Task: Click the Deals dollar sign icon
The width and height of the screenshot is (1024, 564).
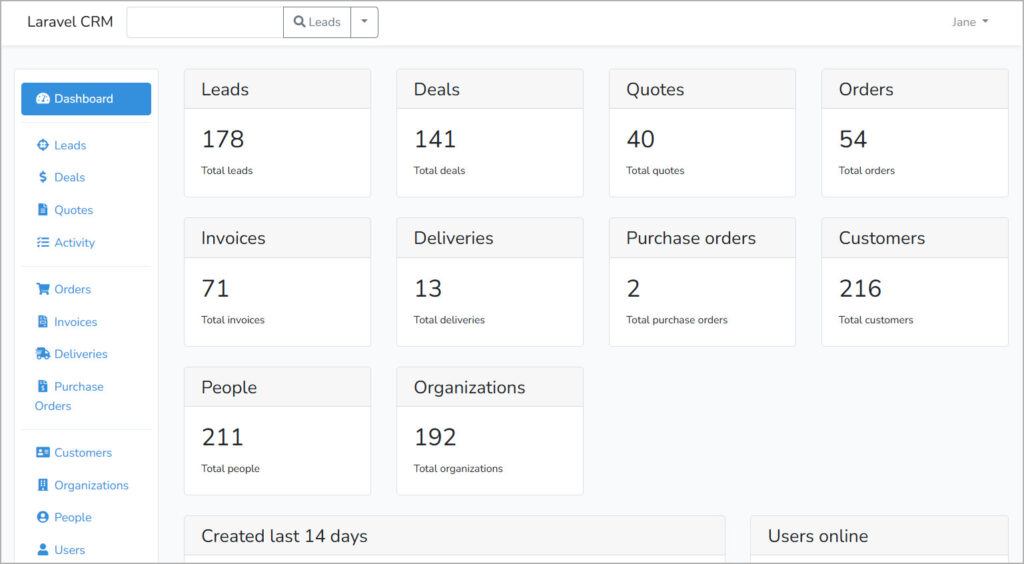Action: click(42, 177)
